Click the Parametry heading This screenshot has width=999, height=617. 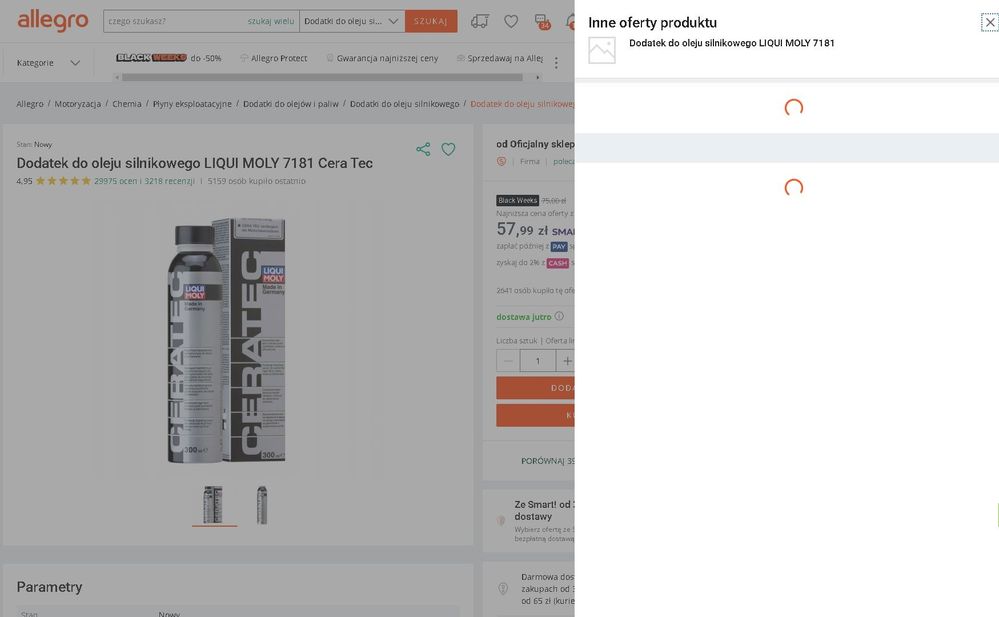(49, 587)
